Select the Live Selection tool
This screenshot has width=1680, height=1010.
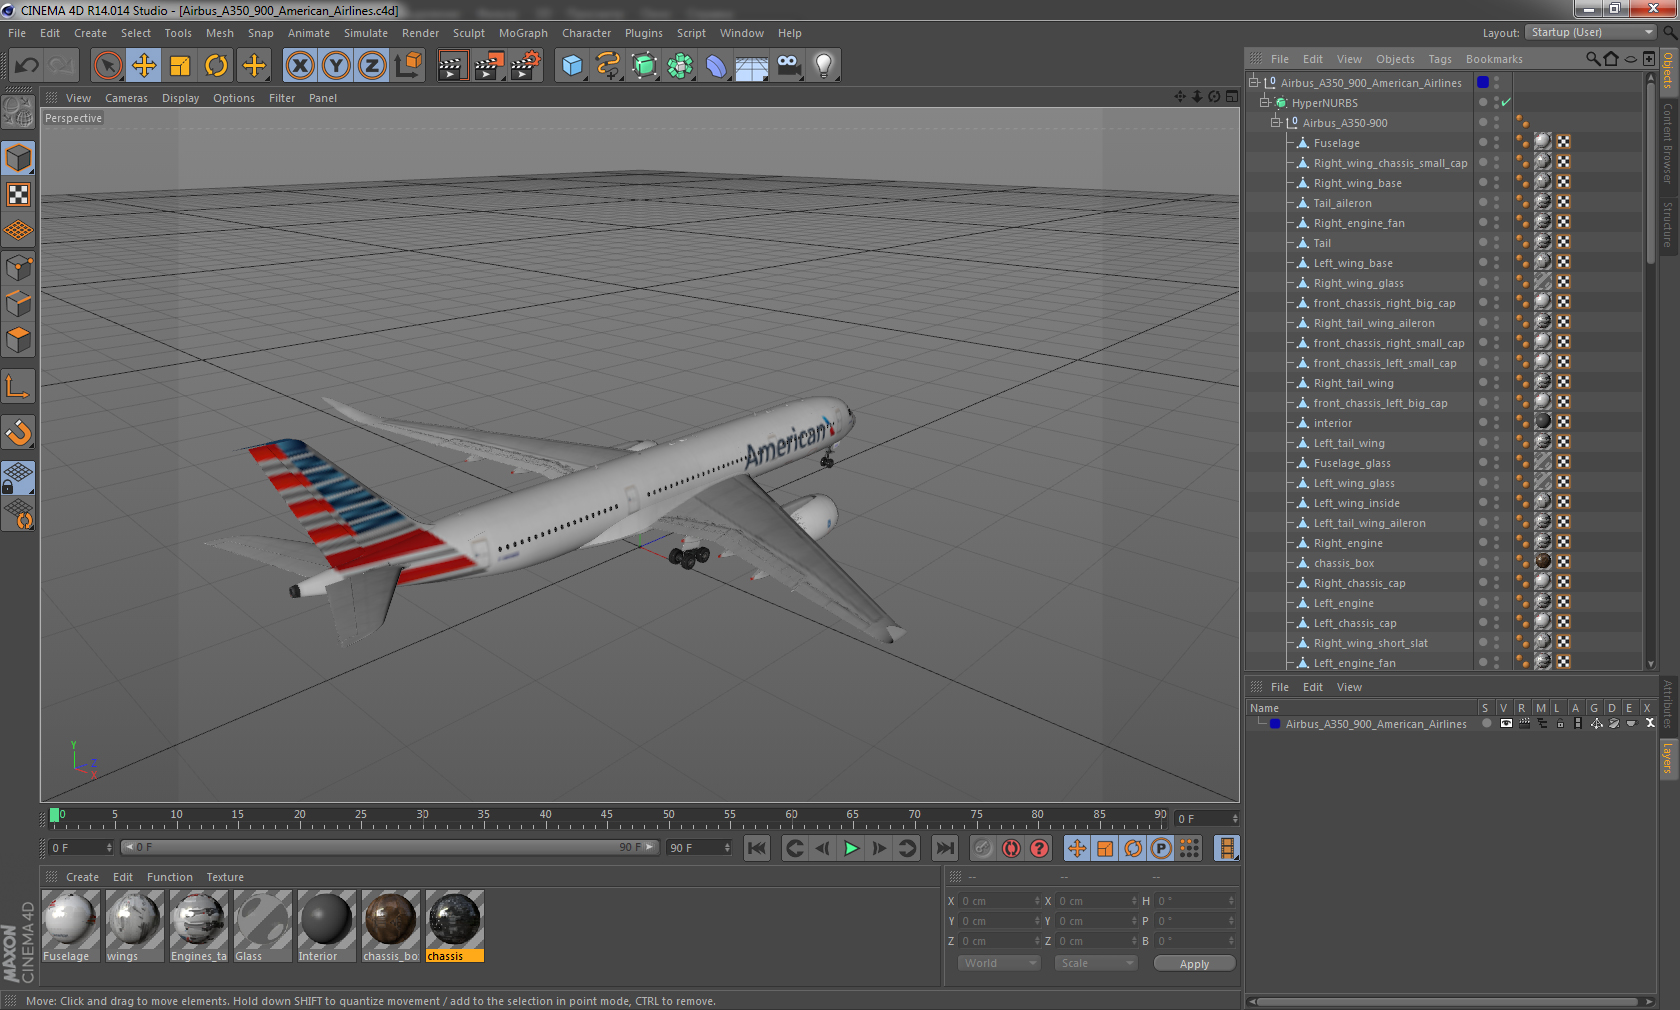108,66
